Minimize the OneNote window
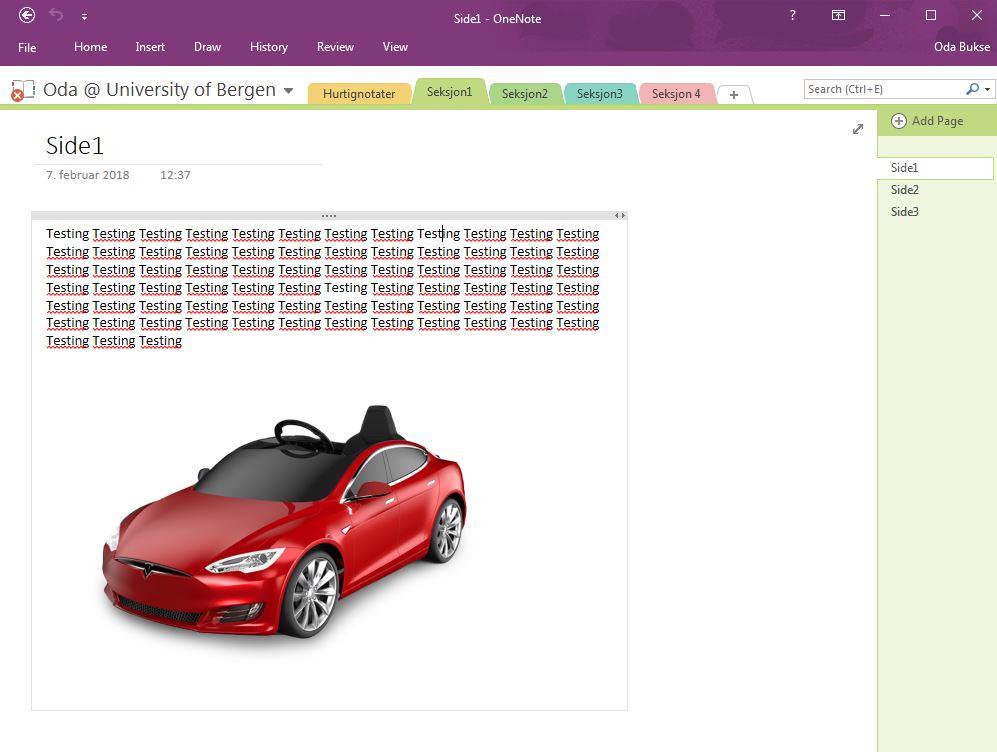This screenshot has width=997, height=752. point(884,15)
